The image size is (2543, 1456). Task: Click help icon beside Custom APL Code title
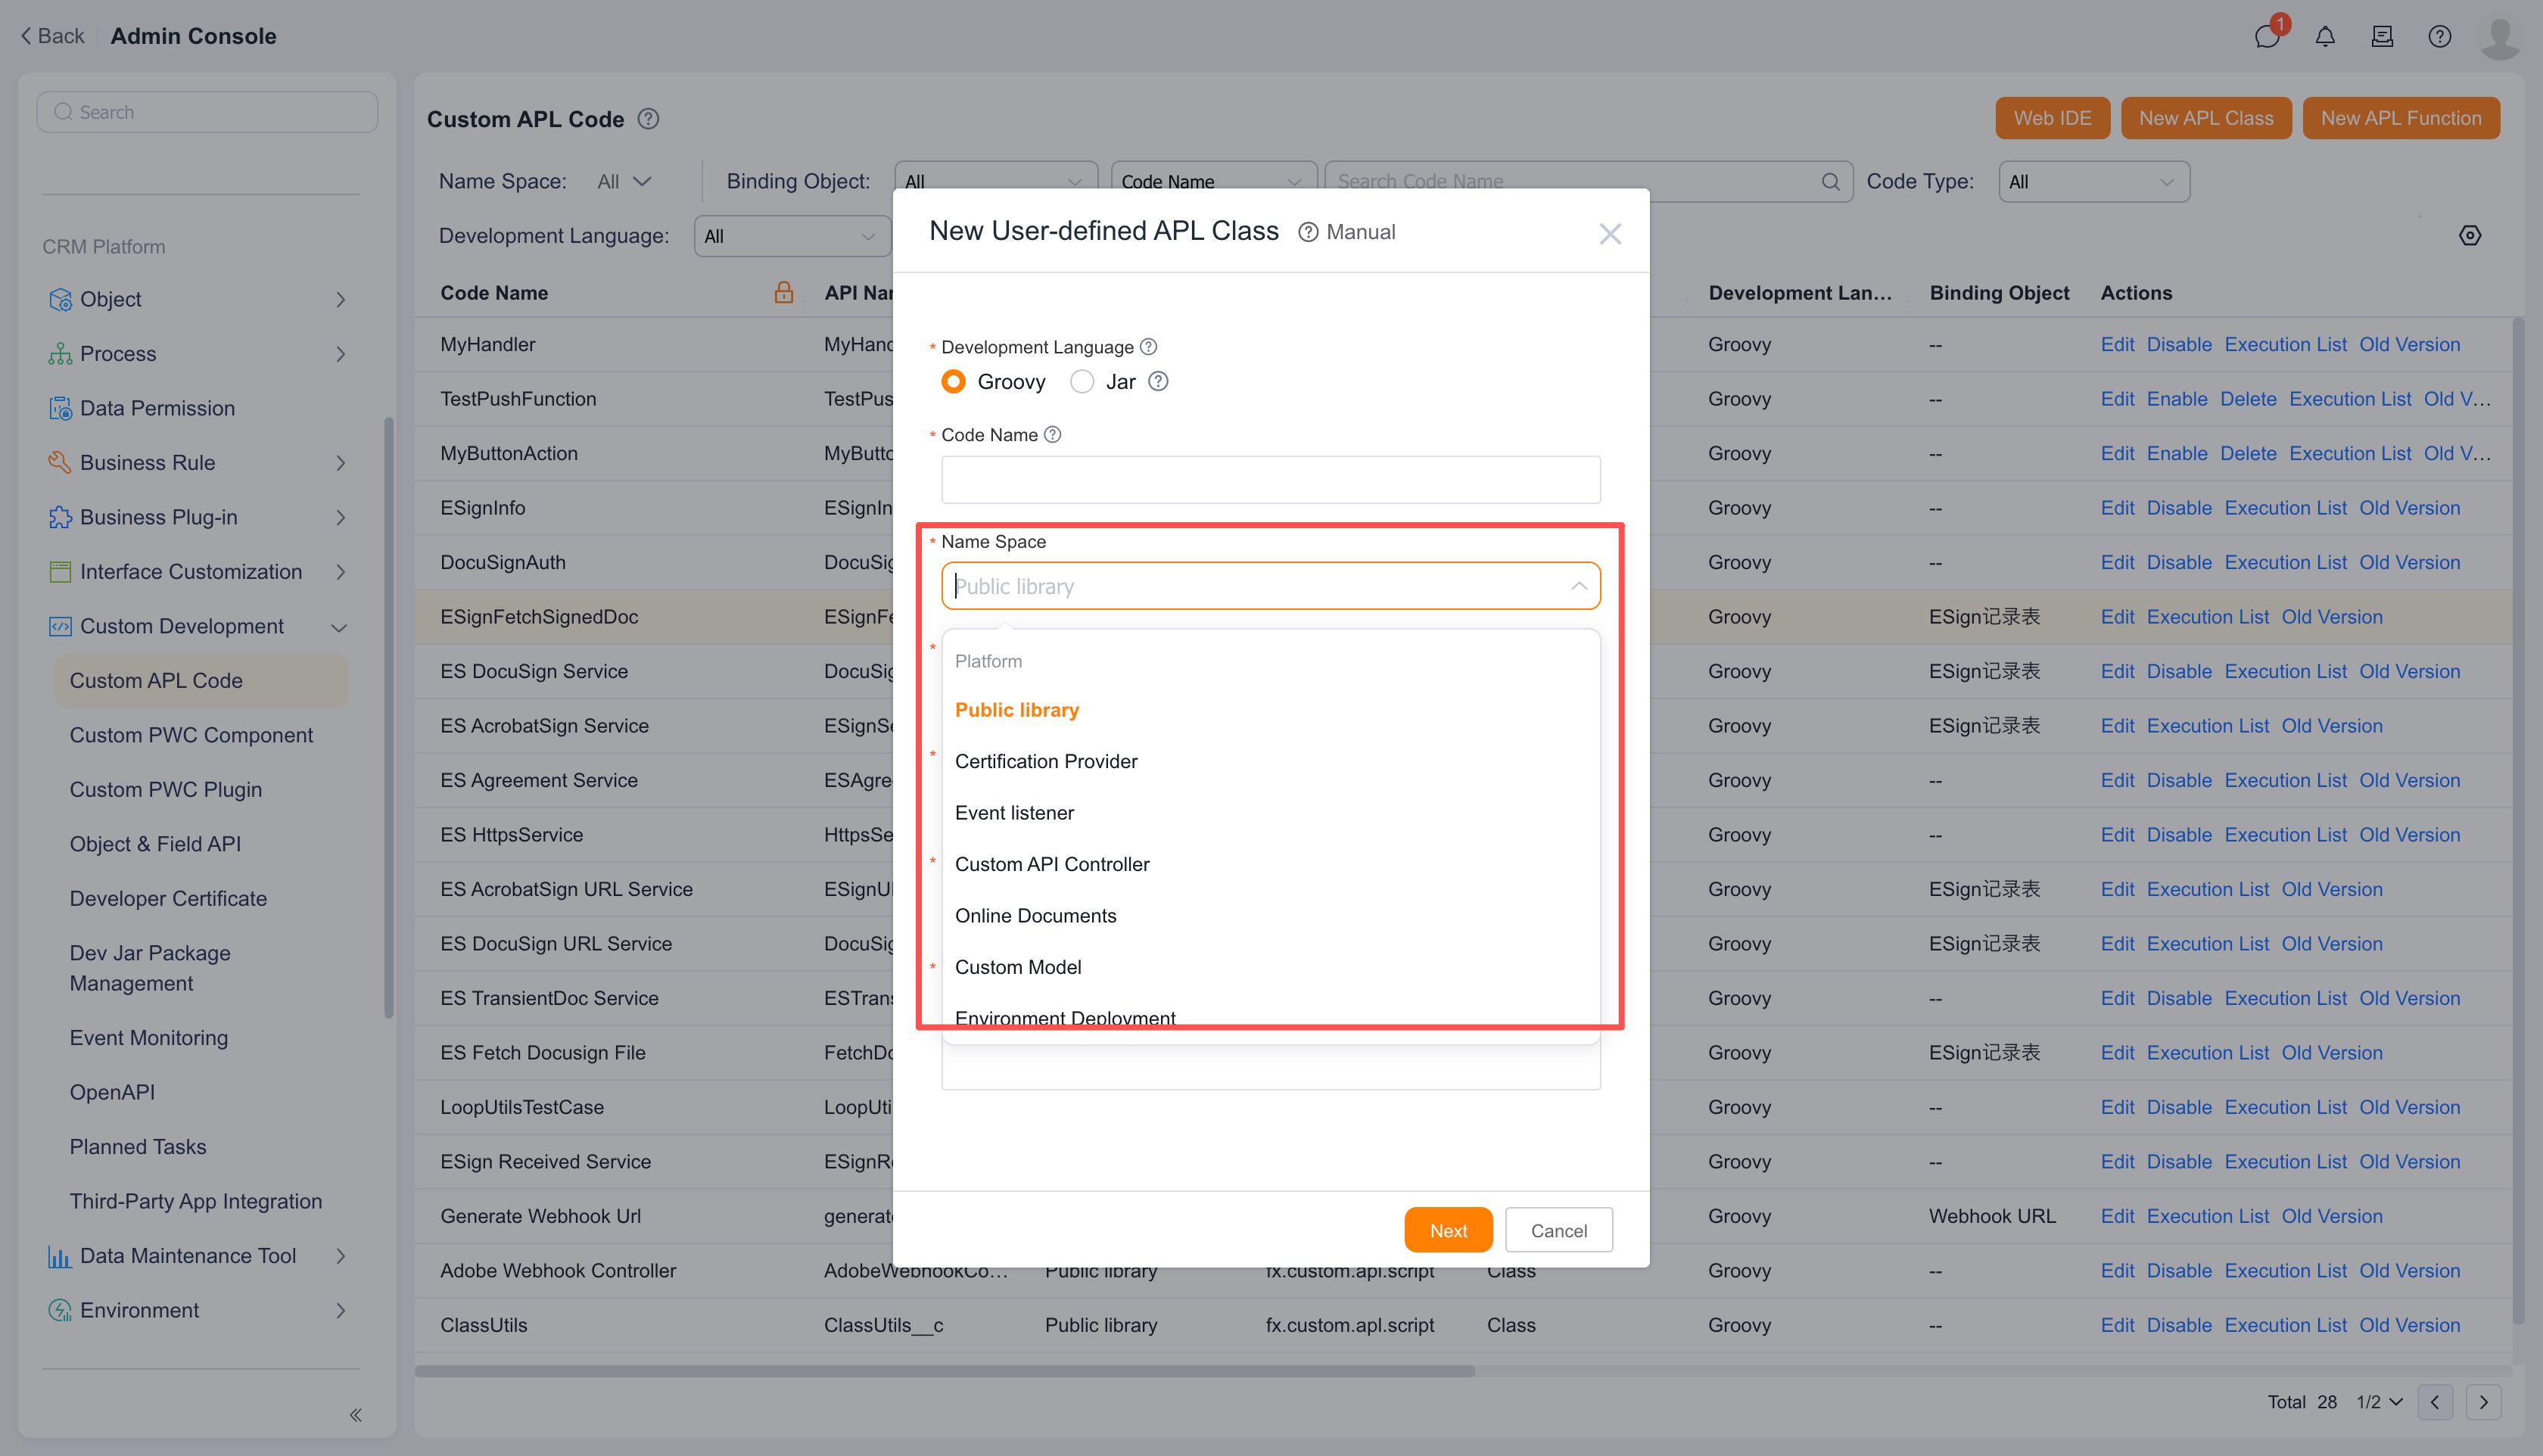pyautogui.click(x=648, y=119)
